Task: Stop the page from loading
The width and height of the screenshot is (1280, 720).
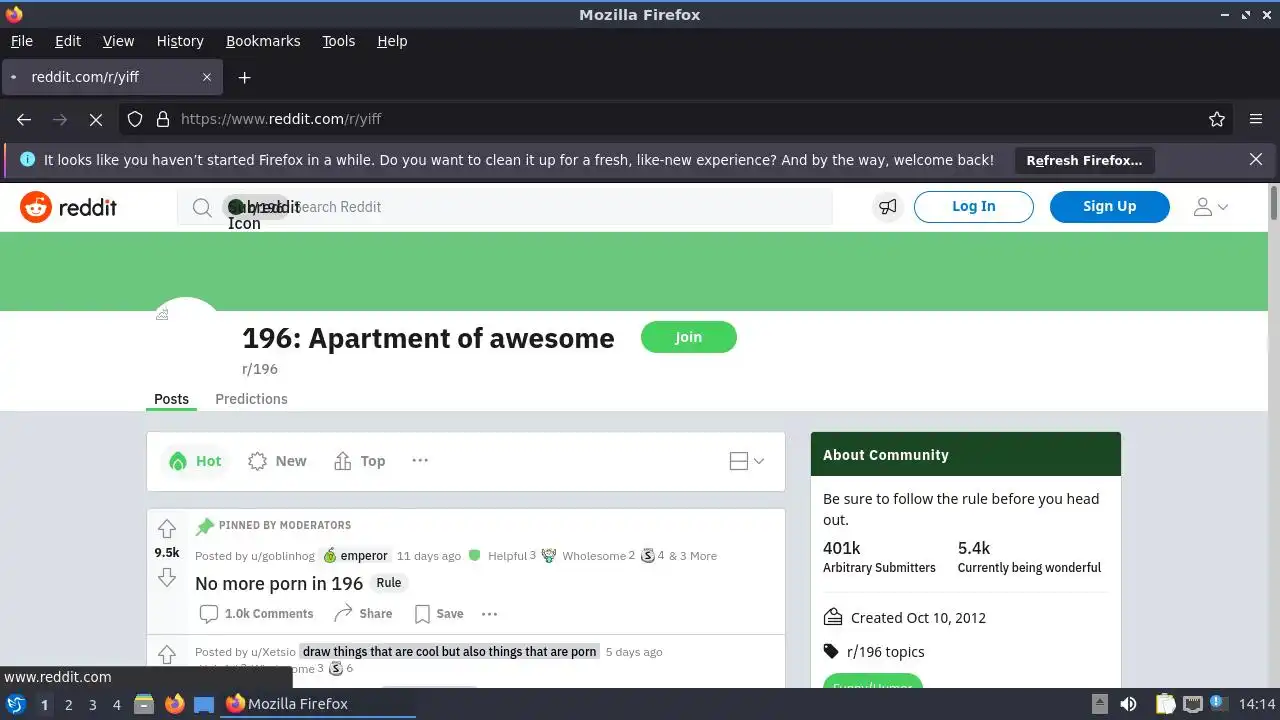Action: 96,119
